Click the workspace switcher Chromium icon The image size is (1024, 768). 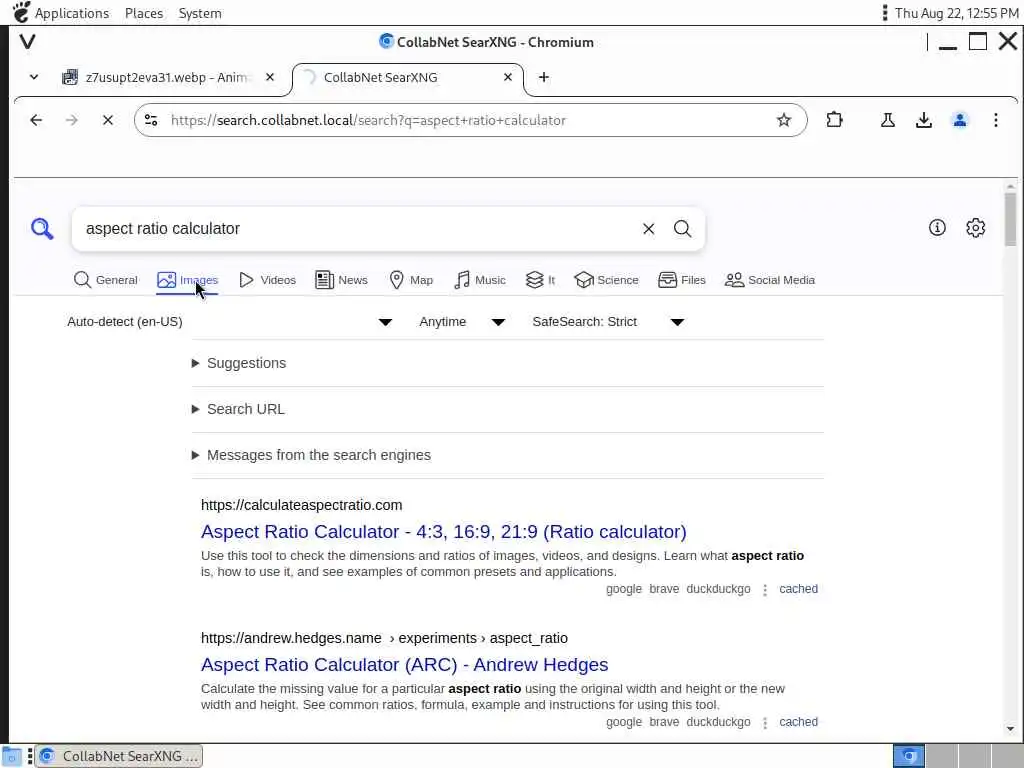click(x=908, y=756)
